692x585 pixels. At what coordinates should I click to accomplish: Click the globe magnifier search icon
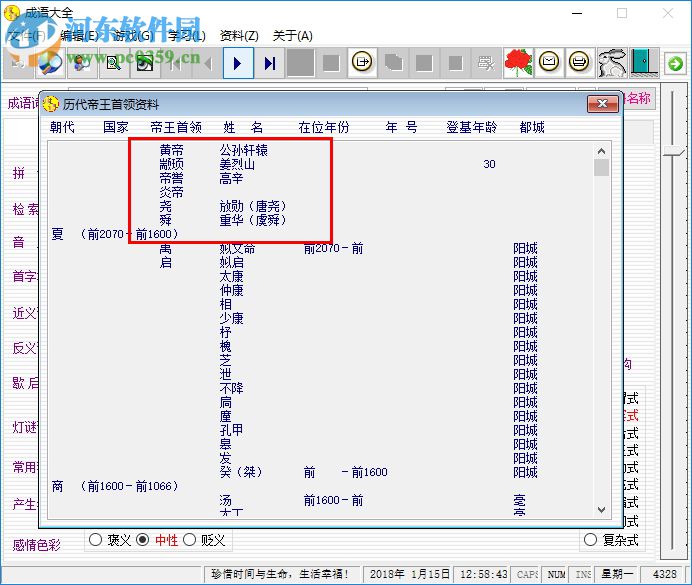point(50,64)
